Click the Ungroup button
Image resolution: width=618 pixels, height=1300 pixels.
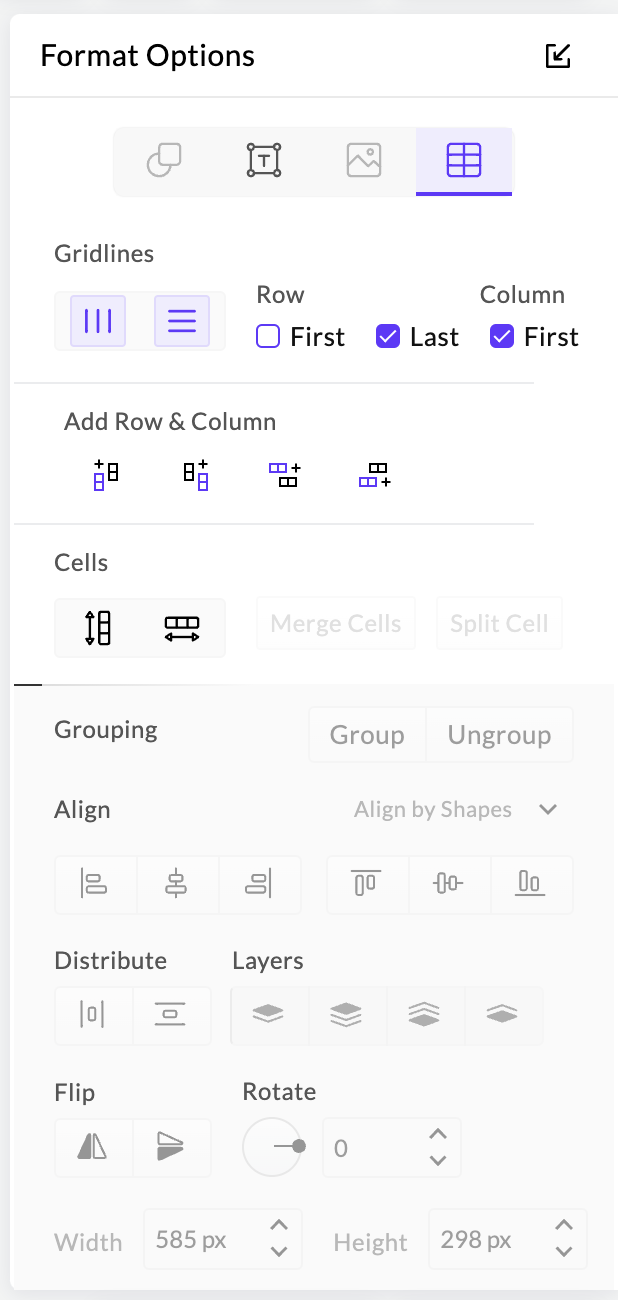click(499, 735)
